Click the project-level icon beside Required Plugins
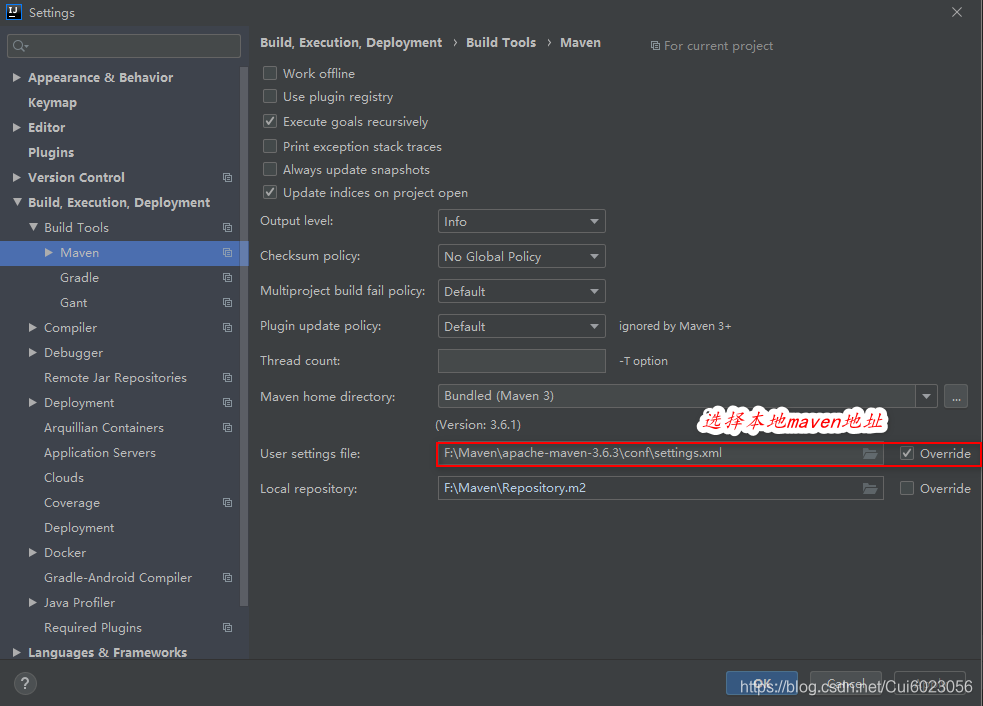This screenshot has width=983, height=706. 228,628
